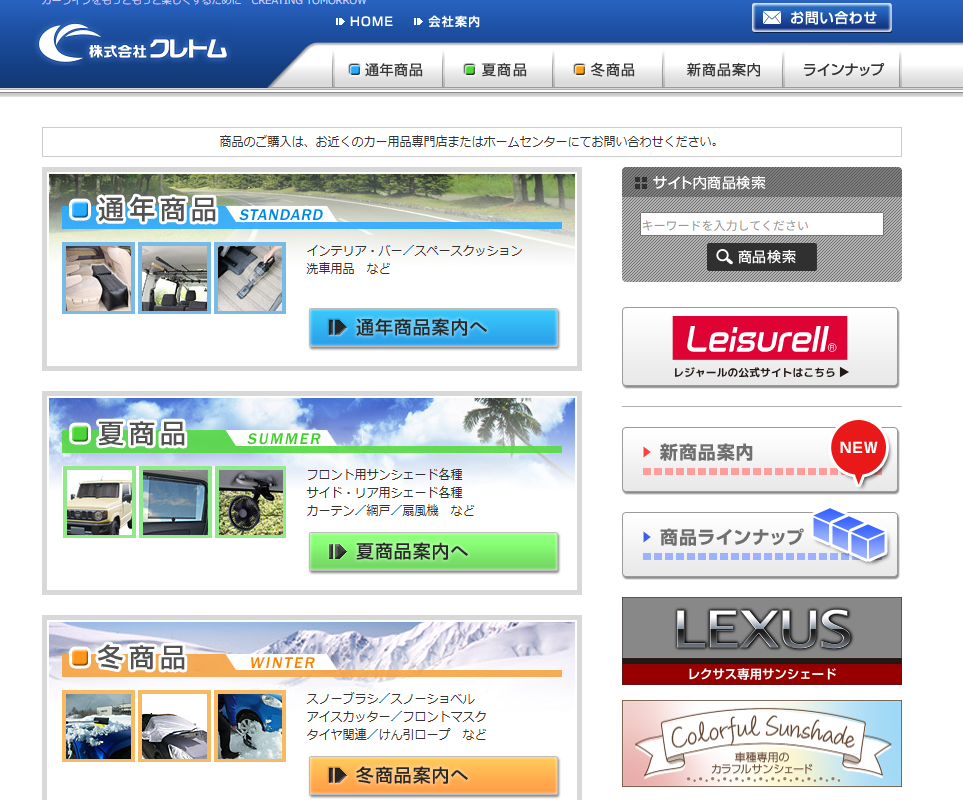
Task: Go to HOME link in header
Action: pos(364,21)
